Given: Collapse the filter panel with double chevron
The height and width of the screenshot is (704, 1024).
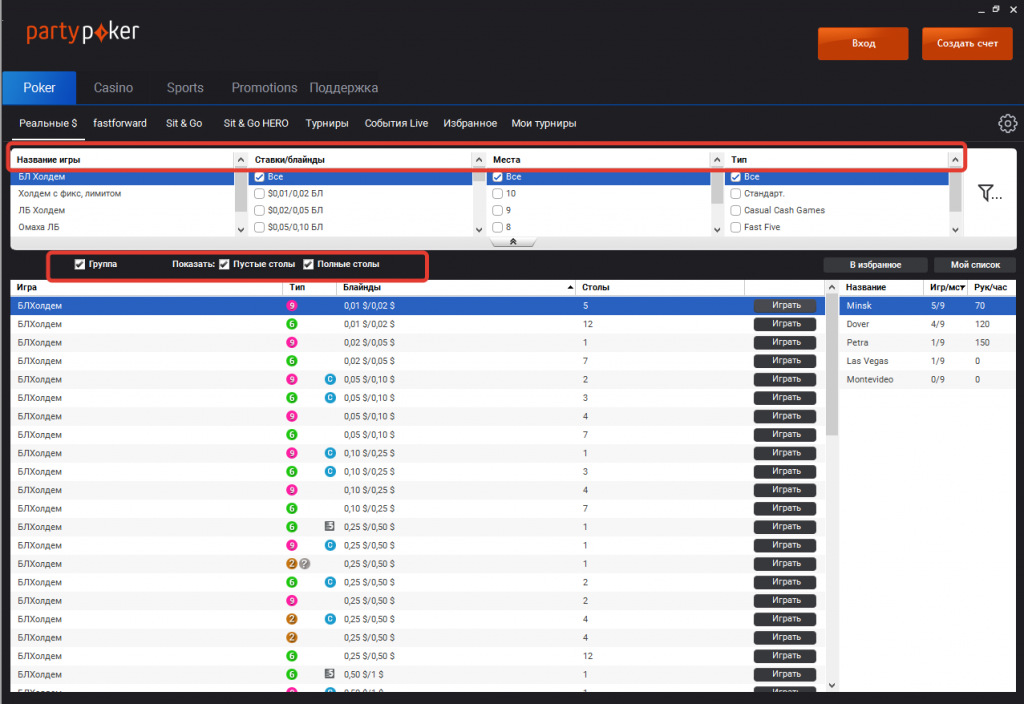Looking at the screenshot, I should tap(512, 242).
